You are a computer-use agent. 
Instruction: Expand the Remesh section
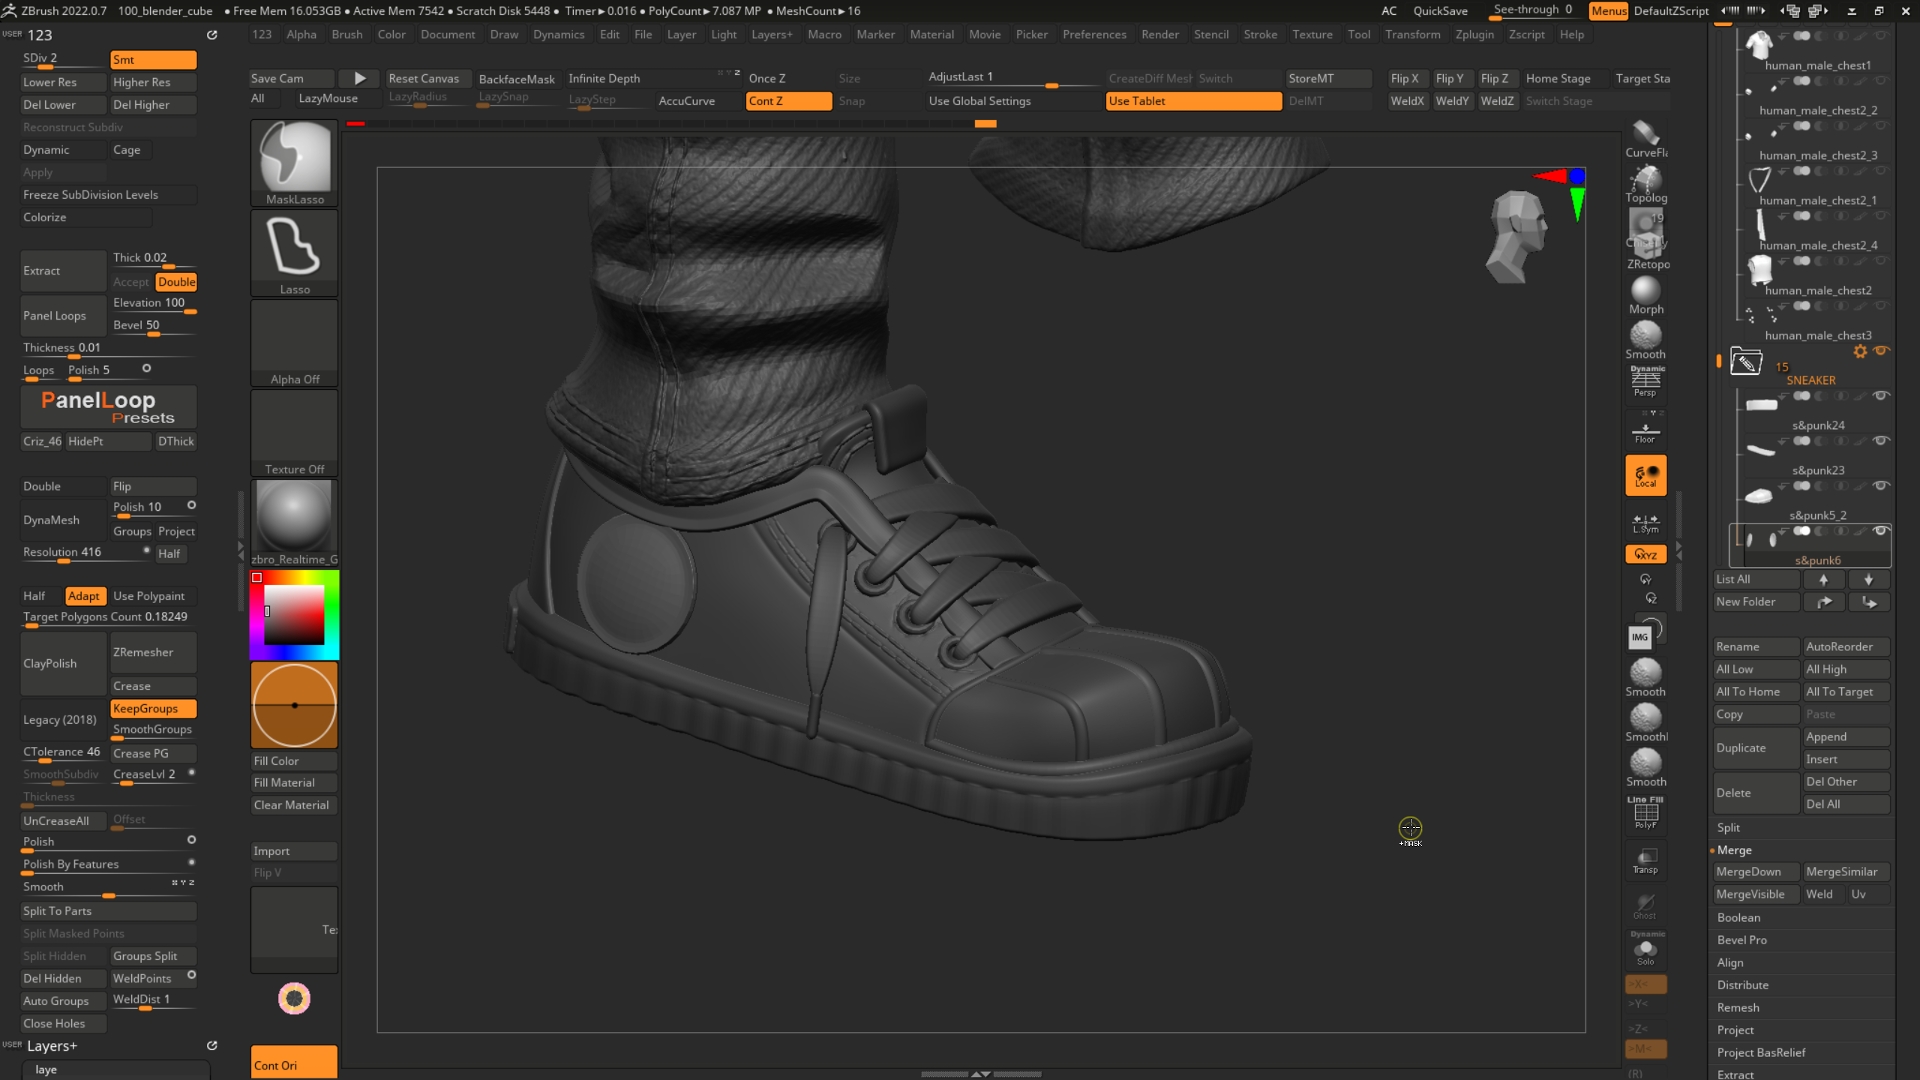tap(1737, 1007)
